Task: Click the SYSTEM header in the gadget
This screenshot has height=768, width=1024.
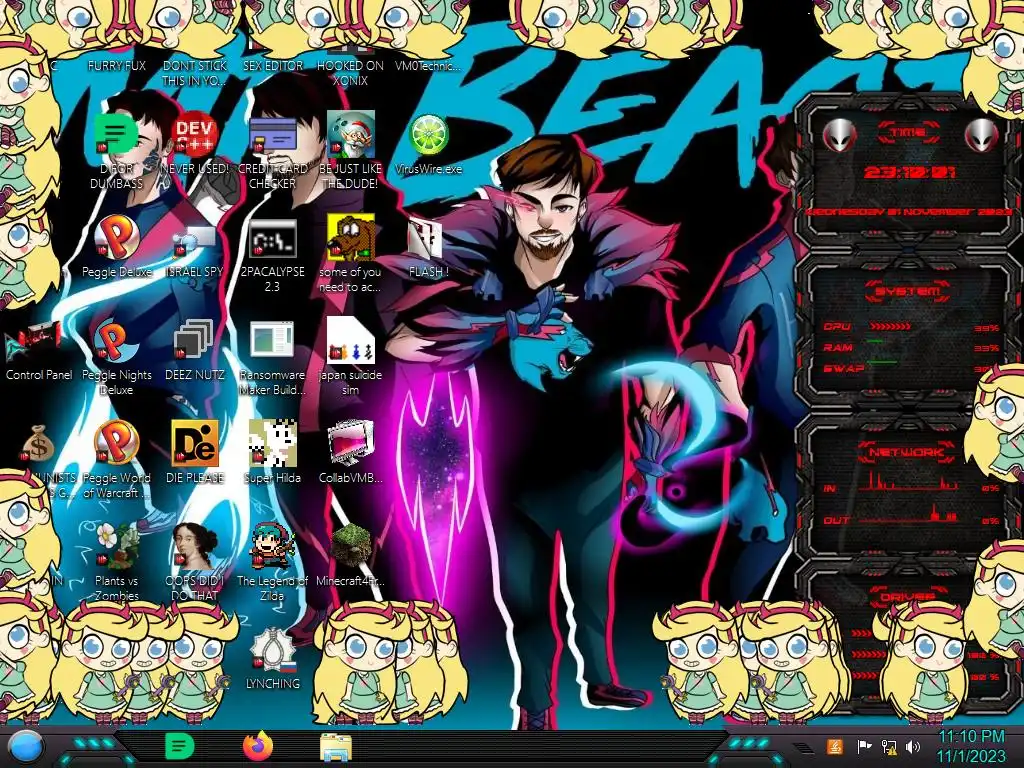Action: click(907, 291)
